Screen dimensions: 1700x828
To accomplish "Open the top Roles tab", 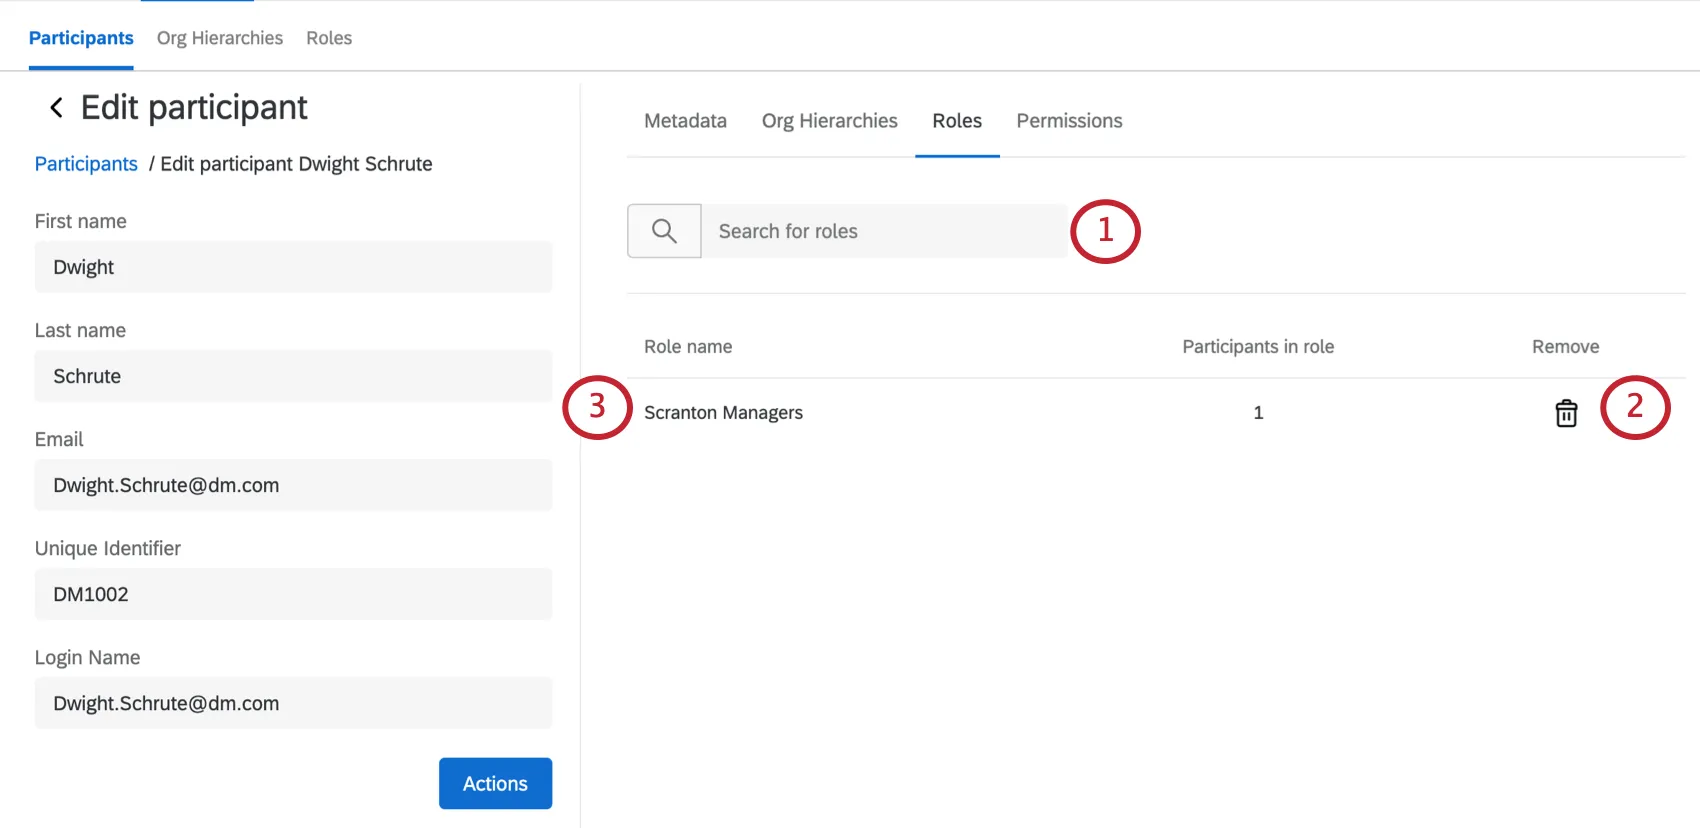I will [x=329, y=38].
